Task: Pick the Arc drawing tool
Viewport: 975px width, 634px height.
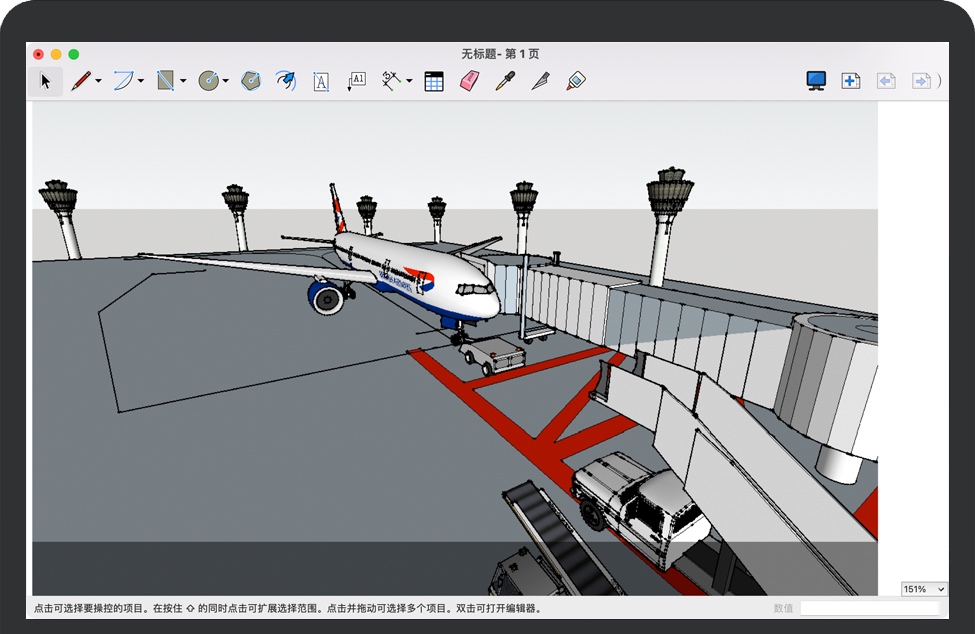Action: point(123,81)
